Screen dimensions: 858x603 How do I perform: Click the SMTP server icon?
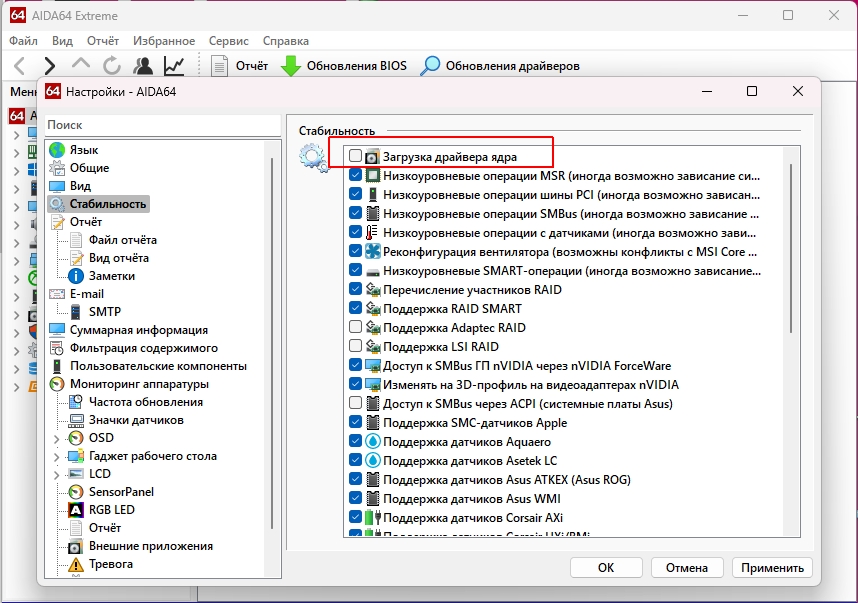(x=76, y=312)
